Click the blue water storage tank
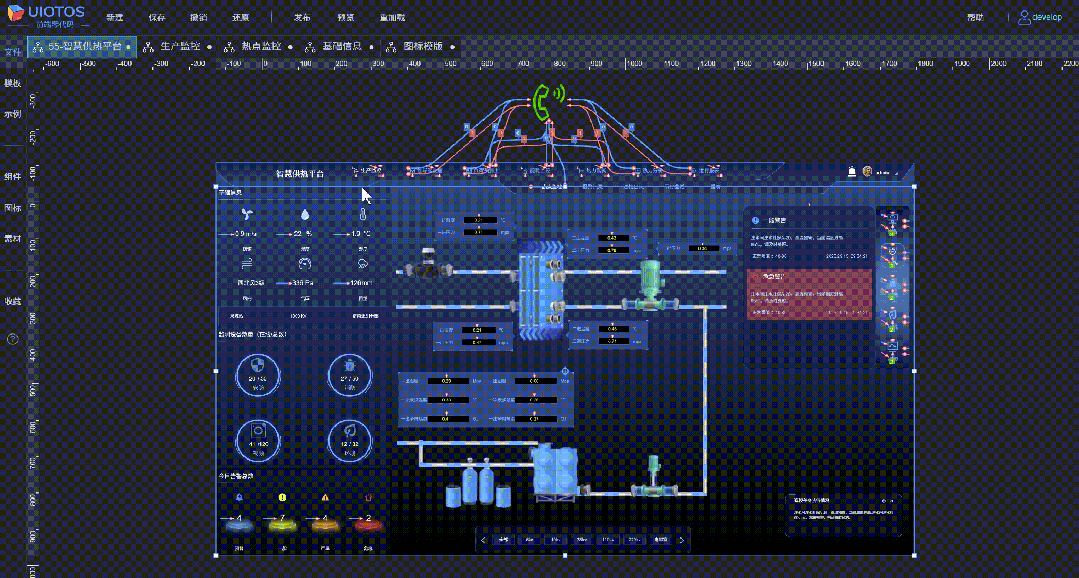1079x578 pixels. [555, 472]
